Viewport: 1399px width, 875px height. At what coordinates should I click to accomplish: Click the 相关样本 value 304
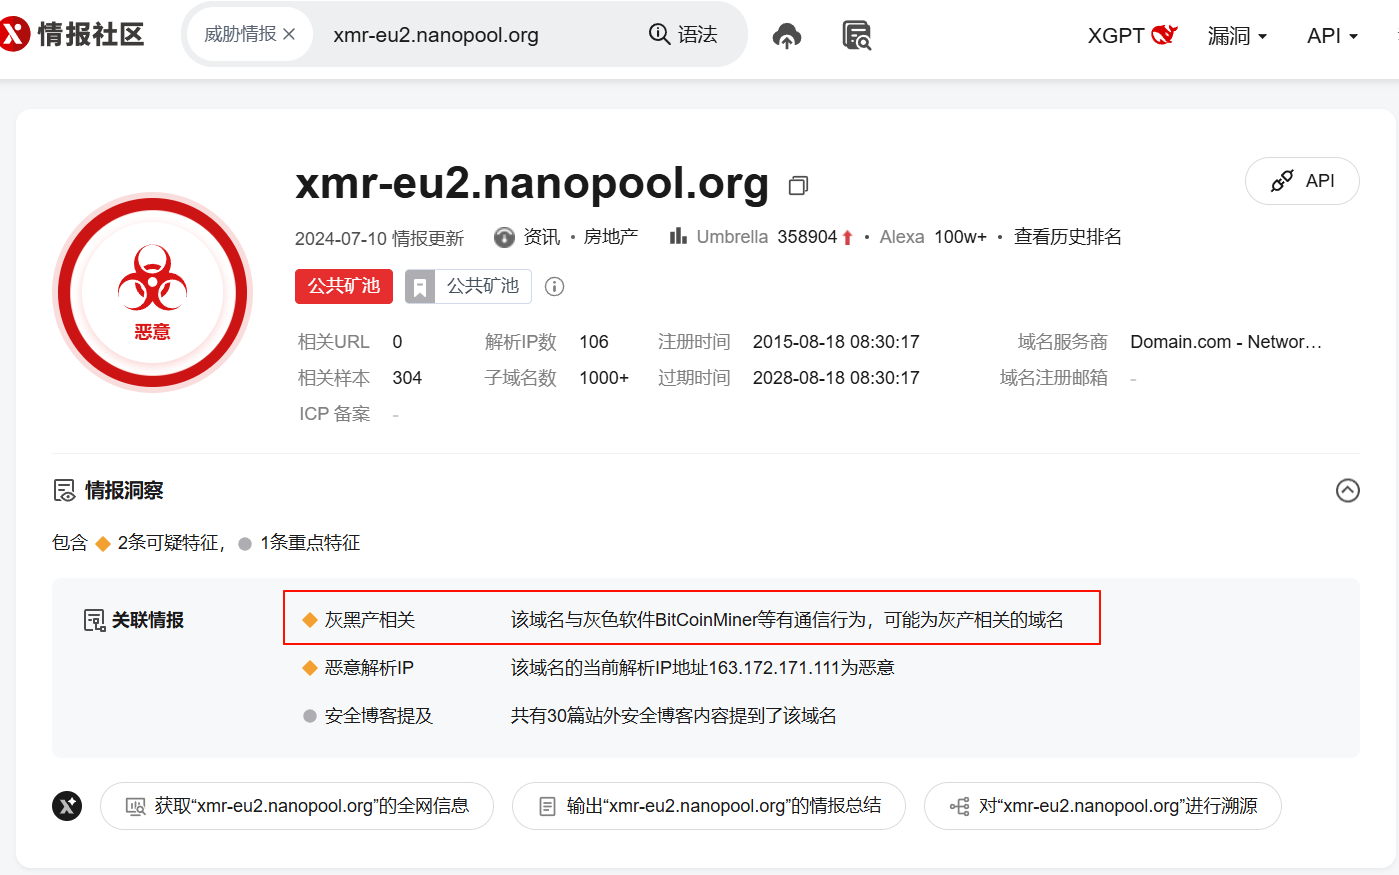coord(407,378)
